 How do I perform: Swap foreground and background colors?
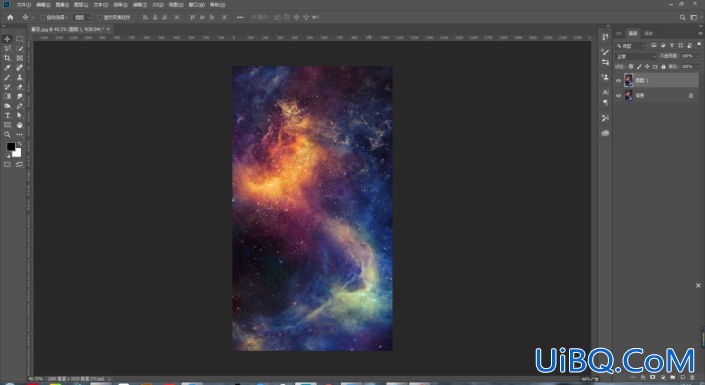click(x=19, y=144)
